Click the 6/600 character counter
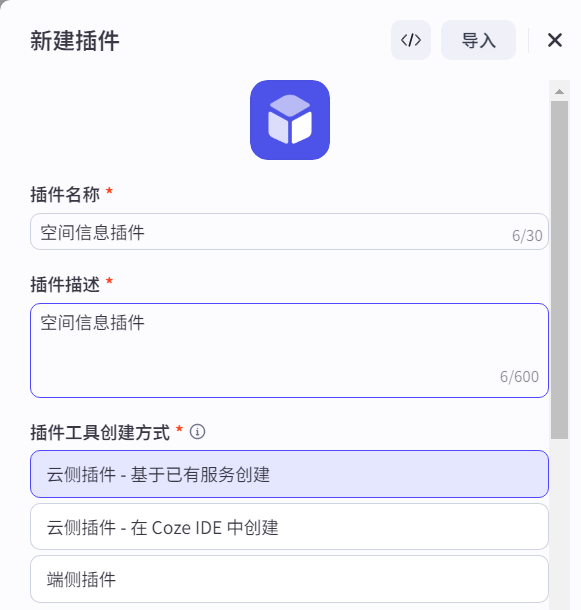Image resolution: width=581 pixels, height=610 pixels. [x=519, y=377]
